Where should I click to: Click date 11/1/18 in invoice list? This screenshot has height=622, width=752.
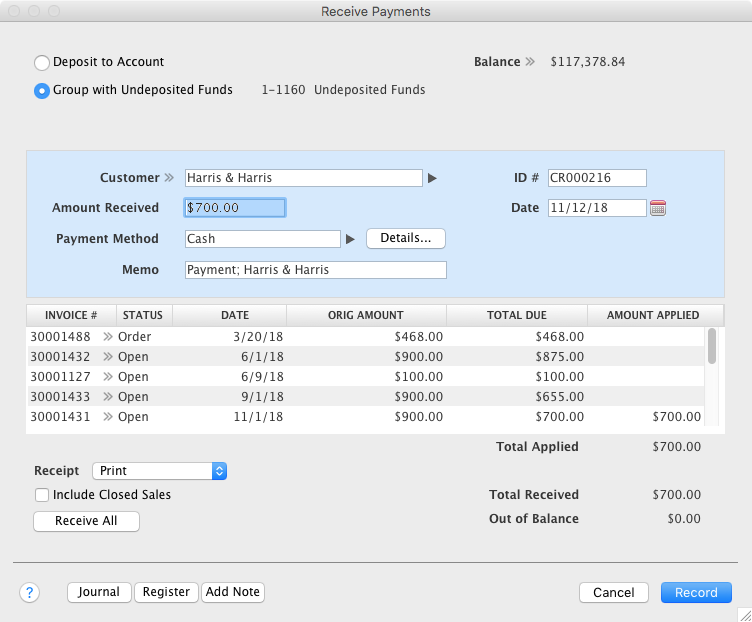(x=258, y=417)
